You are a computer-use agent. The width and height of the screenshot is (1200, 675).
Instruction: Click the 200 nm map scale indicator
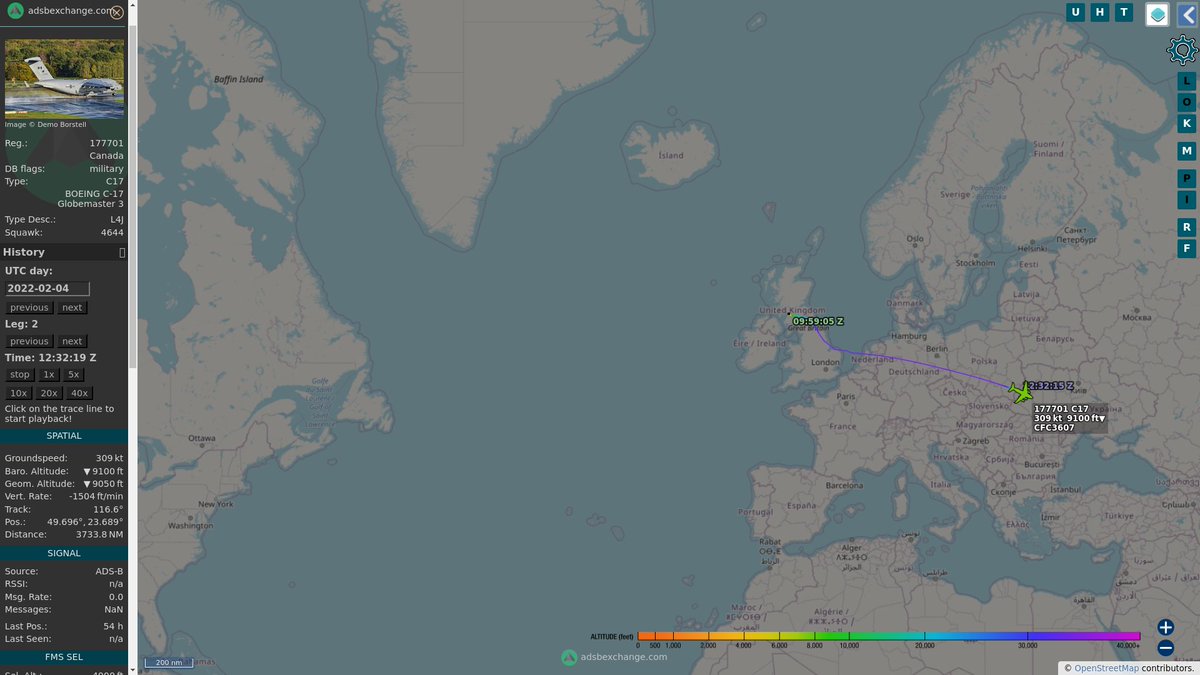point(167,662)
